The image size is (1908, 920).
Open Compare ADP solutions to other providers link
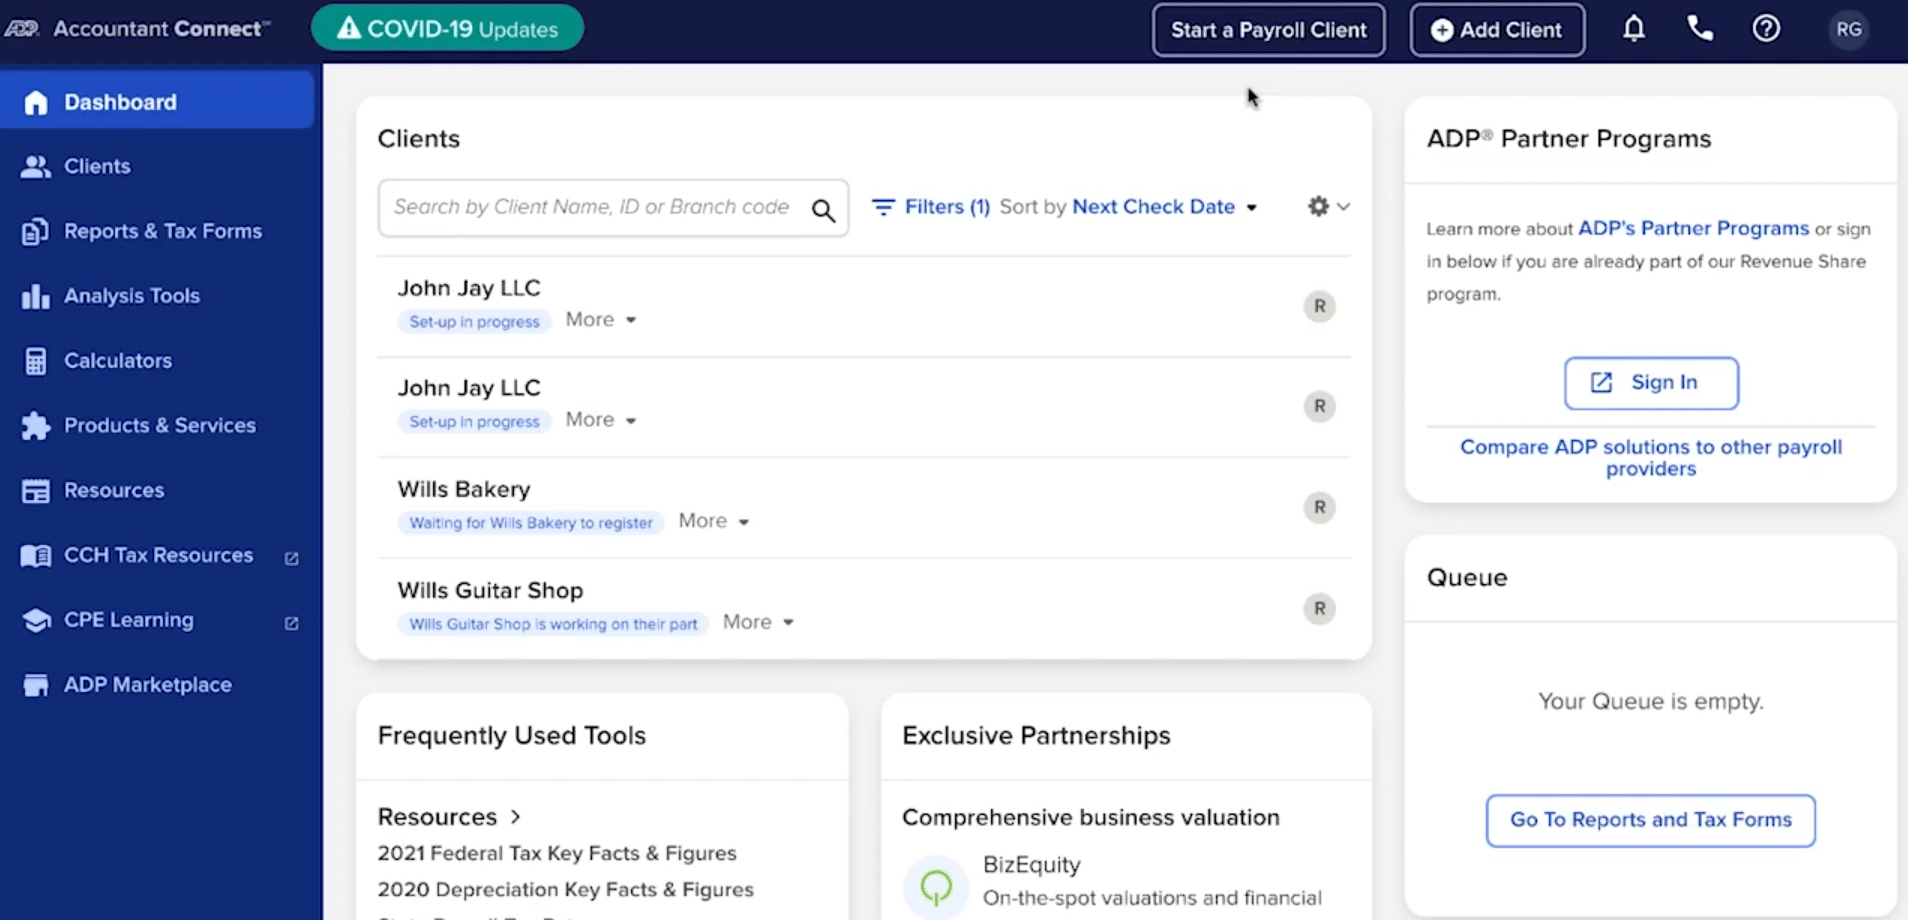tap(1651, 458)
